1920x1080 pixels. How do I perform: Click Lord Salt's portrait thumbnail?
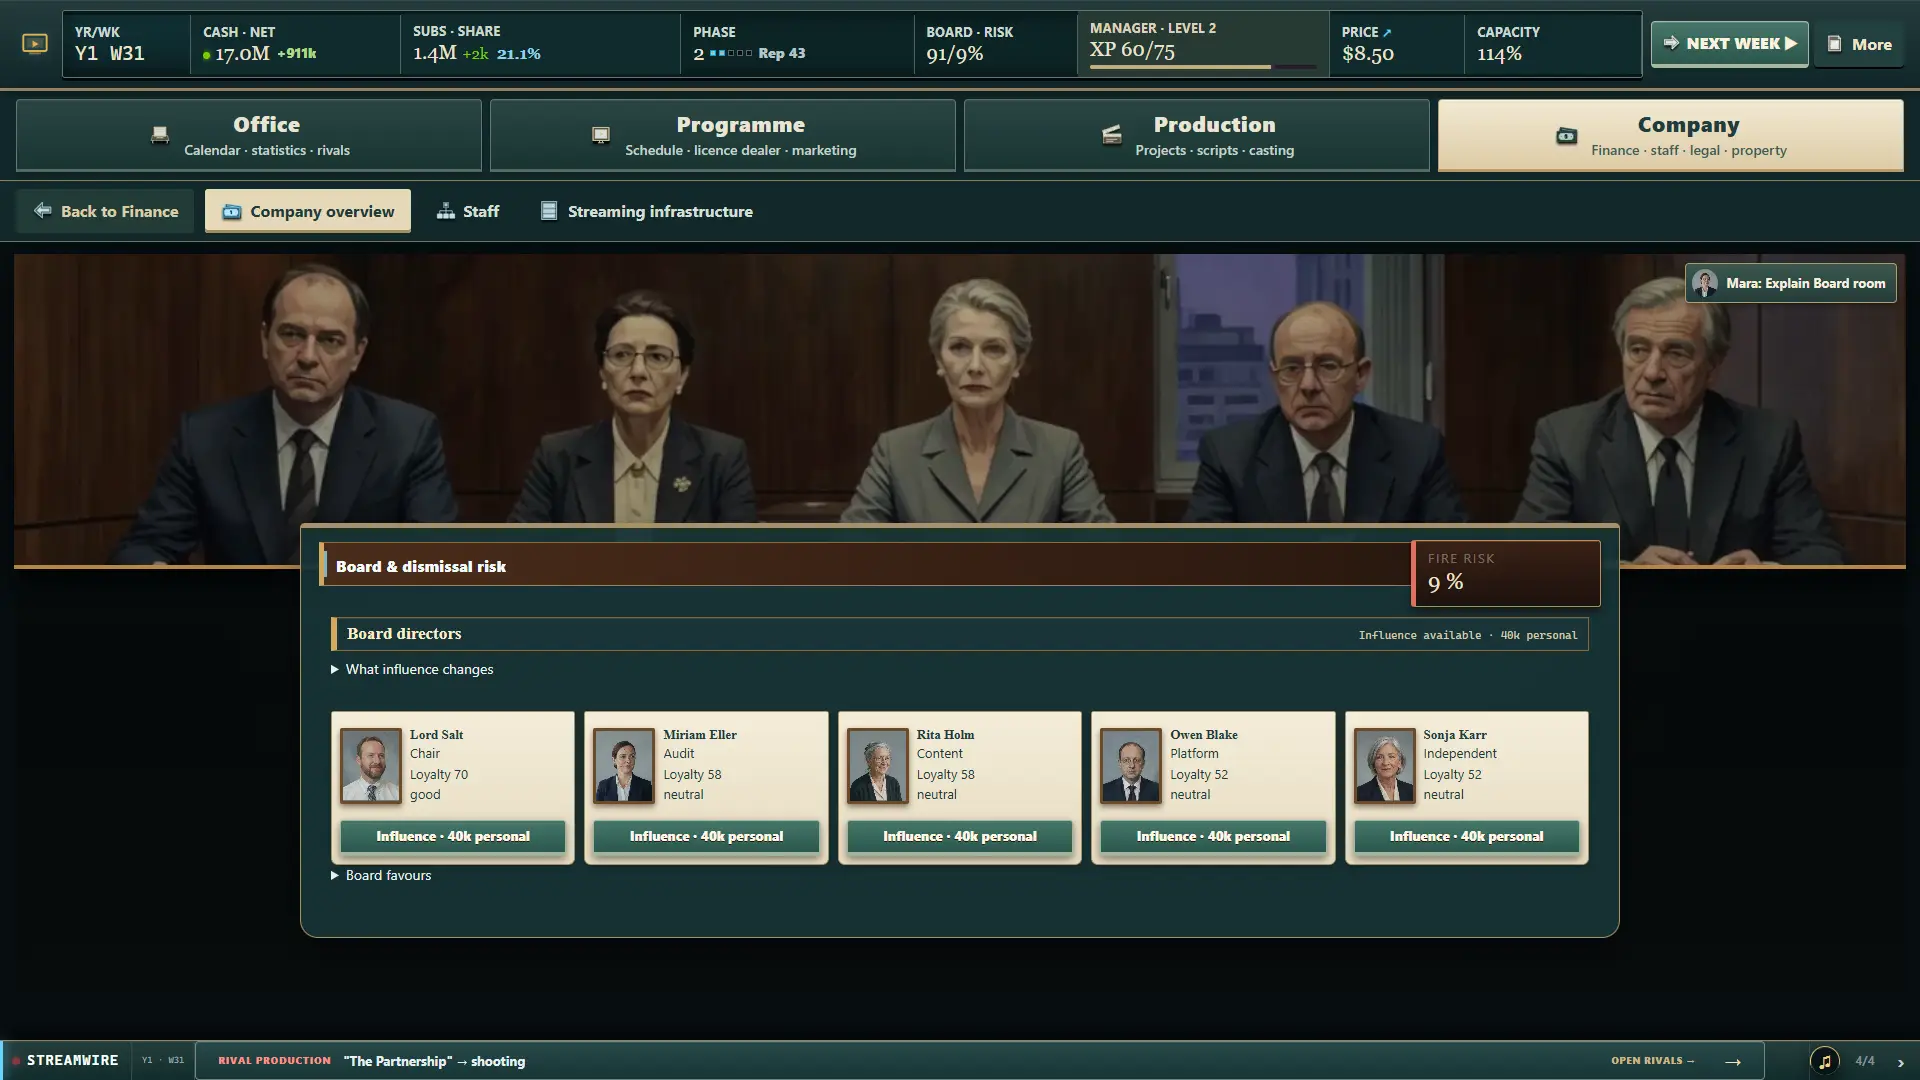click(x=371, y=766)
